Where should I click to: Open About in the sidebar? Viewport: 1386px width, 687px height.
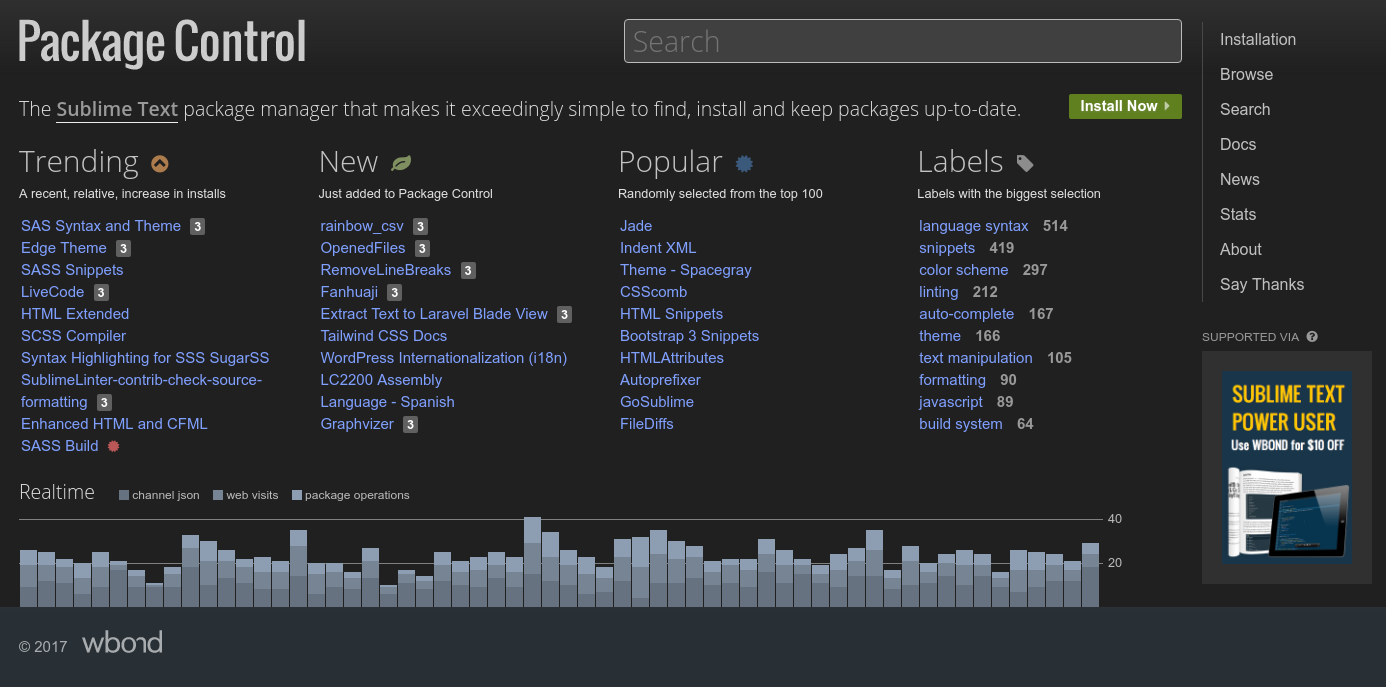[x=1241, y=250]
